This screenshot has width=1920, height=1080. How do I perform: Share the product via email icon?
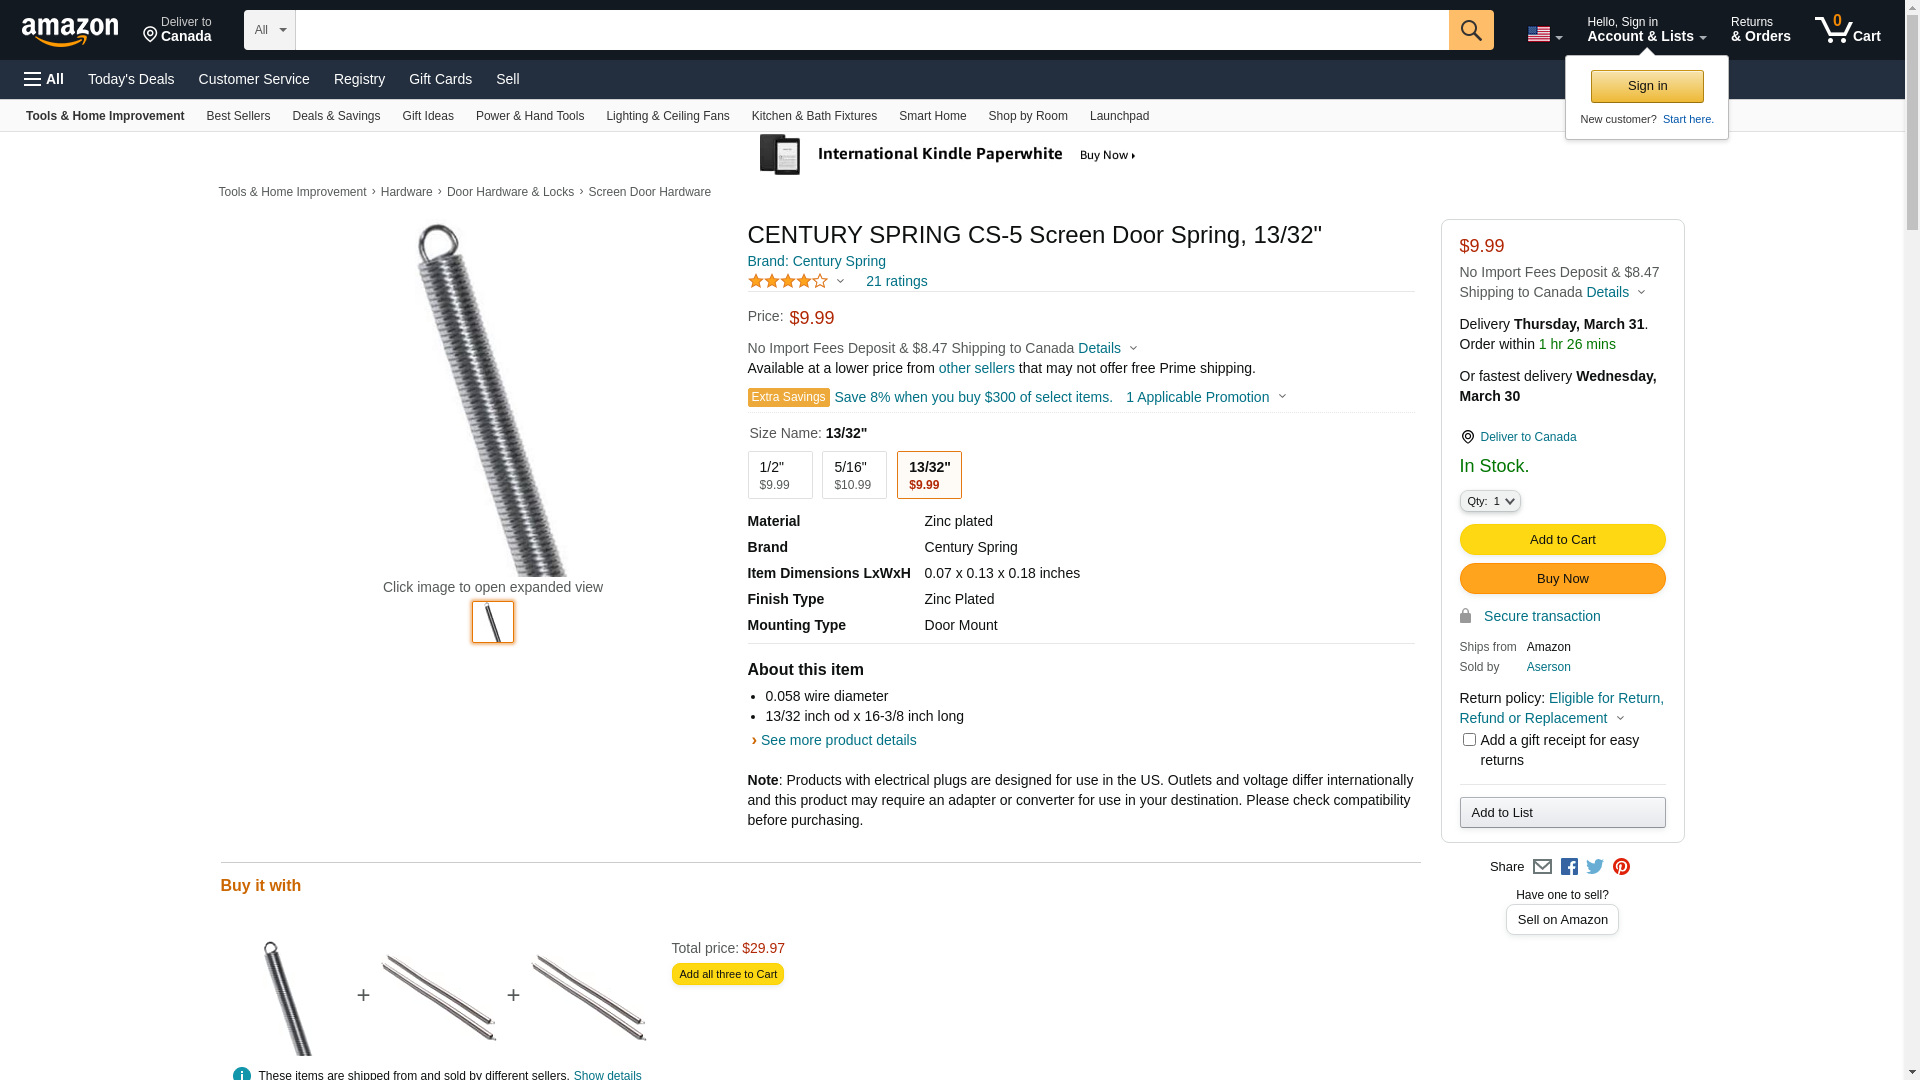pos(1542,867)
